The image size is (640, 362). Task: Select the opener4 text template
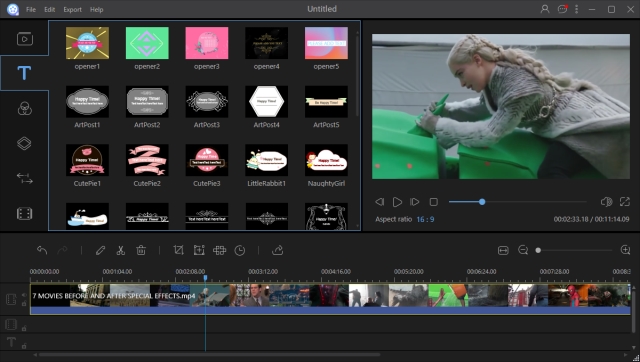tap(267, 43)
